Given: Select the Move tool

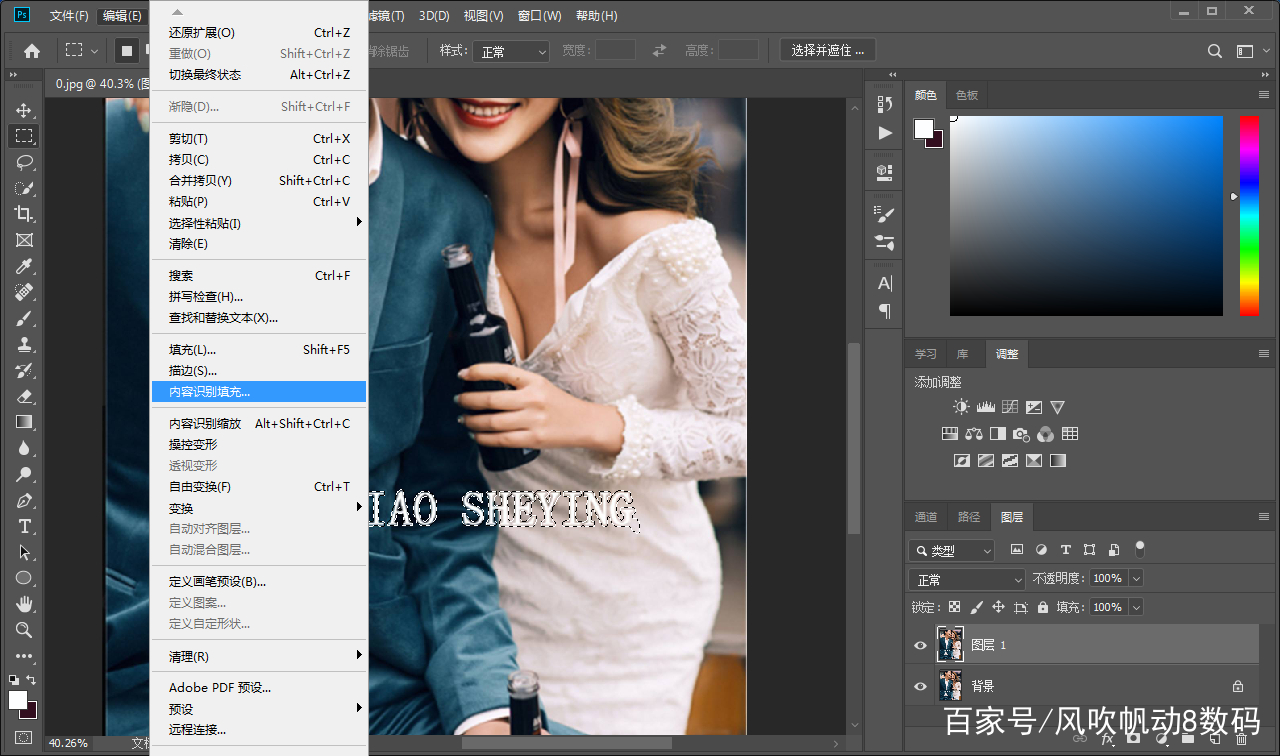Looking at the screenshot, I should coord(24,110).
